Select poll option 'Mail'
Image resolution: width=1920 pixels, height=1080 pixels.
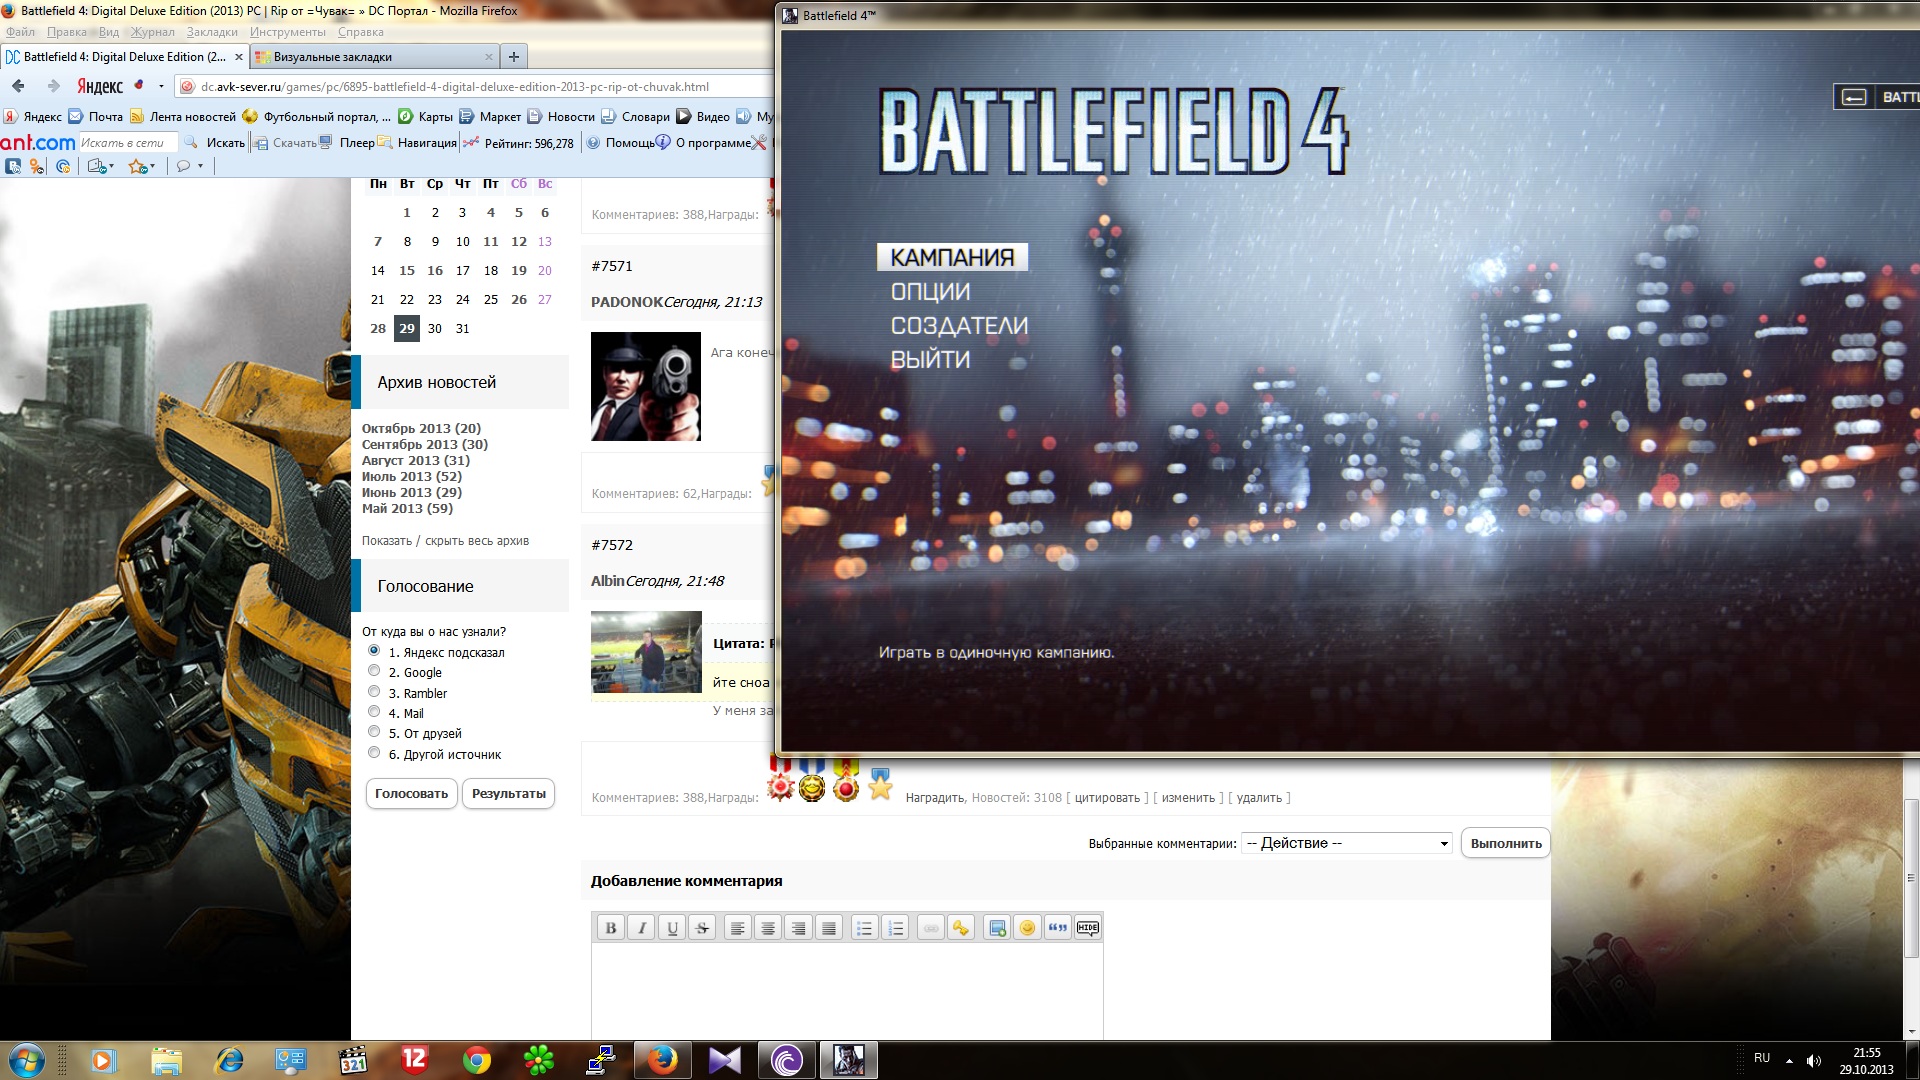[x=374, y=712]
